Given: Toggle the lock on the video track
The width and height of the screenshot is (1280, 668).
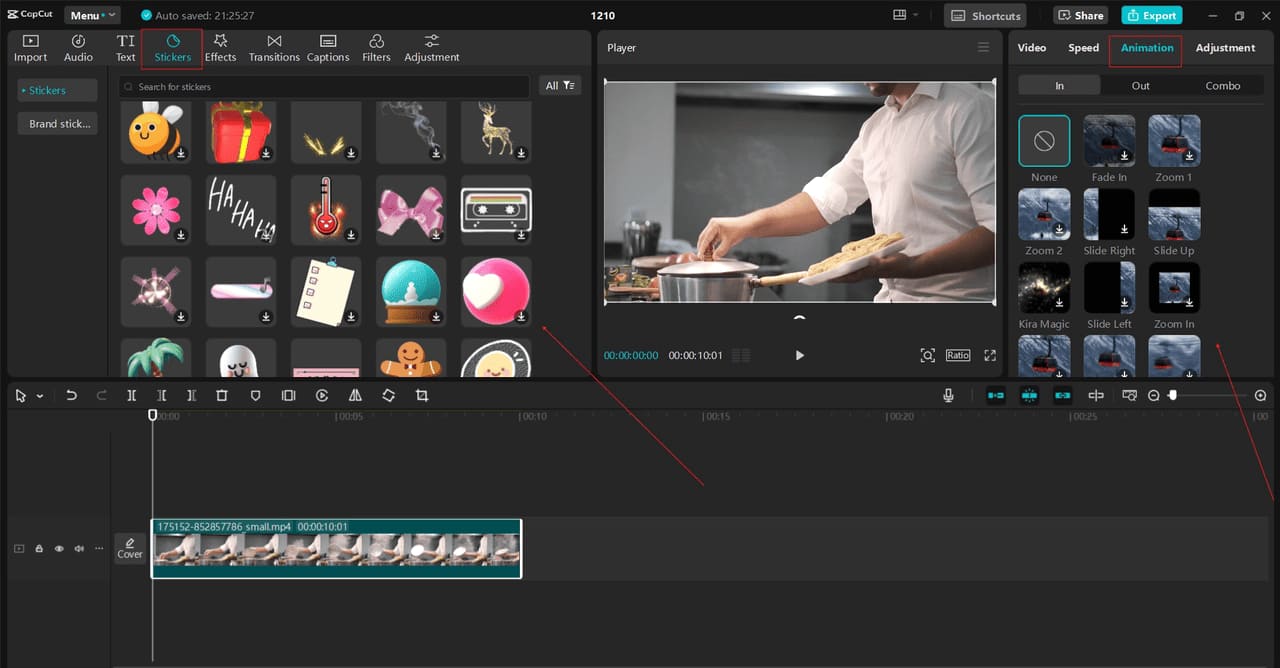Looking at the screenshot, I should pos(39,549).
